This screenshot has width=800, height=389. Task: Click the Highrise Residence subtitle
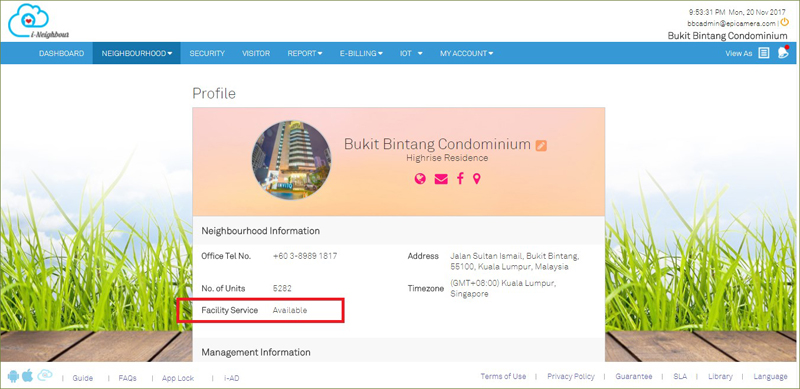447,158
